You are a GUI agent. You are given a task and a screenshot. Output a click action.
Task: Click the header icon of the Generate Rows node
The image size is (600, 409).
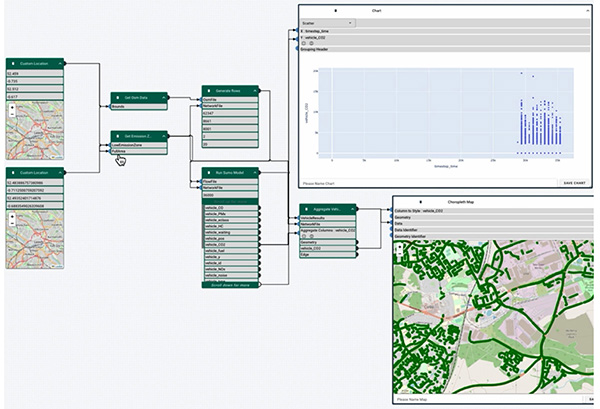[x=209, y=91]
